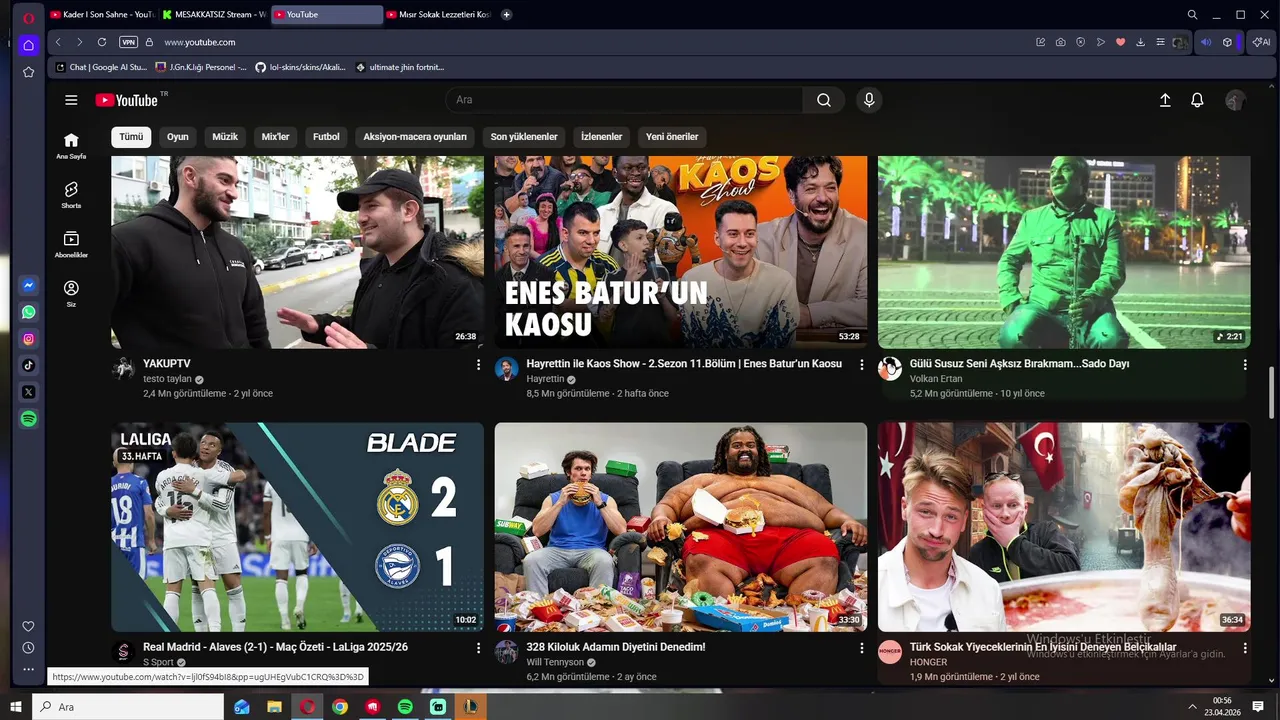Toggle the VPN badge in address bar

[128, 42]
